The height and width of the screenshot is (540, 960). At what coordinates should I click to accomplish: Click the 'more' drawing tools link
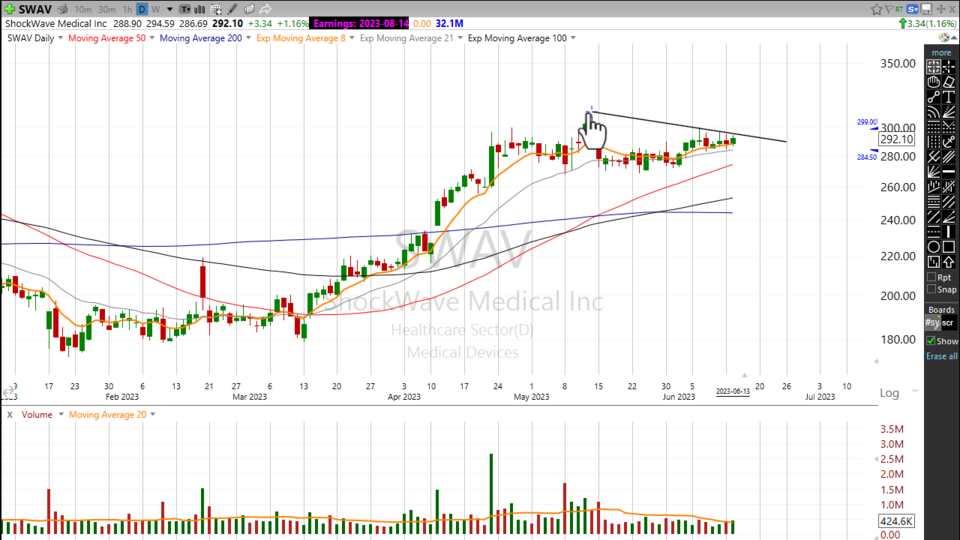click(941, 53)
